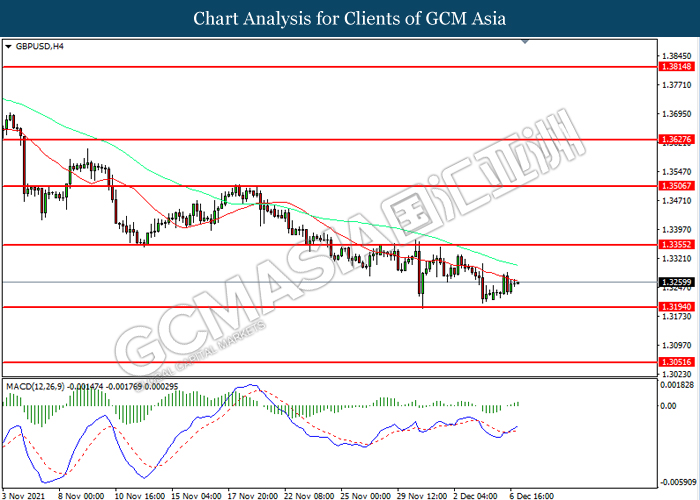Screen dimensions: 700x500
Task: Click the 2 Dec 04:00 time label
Action: point(475,496)
